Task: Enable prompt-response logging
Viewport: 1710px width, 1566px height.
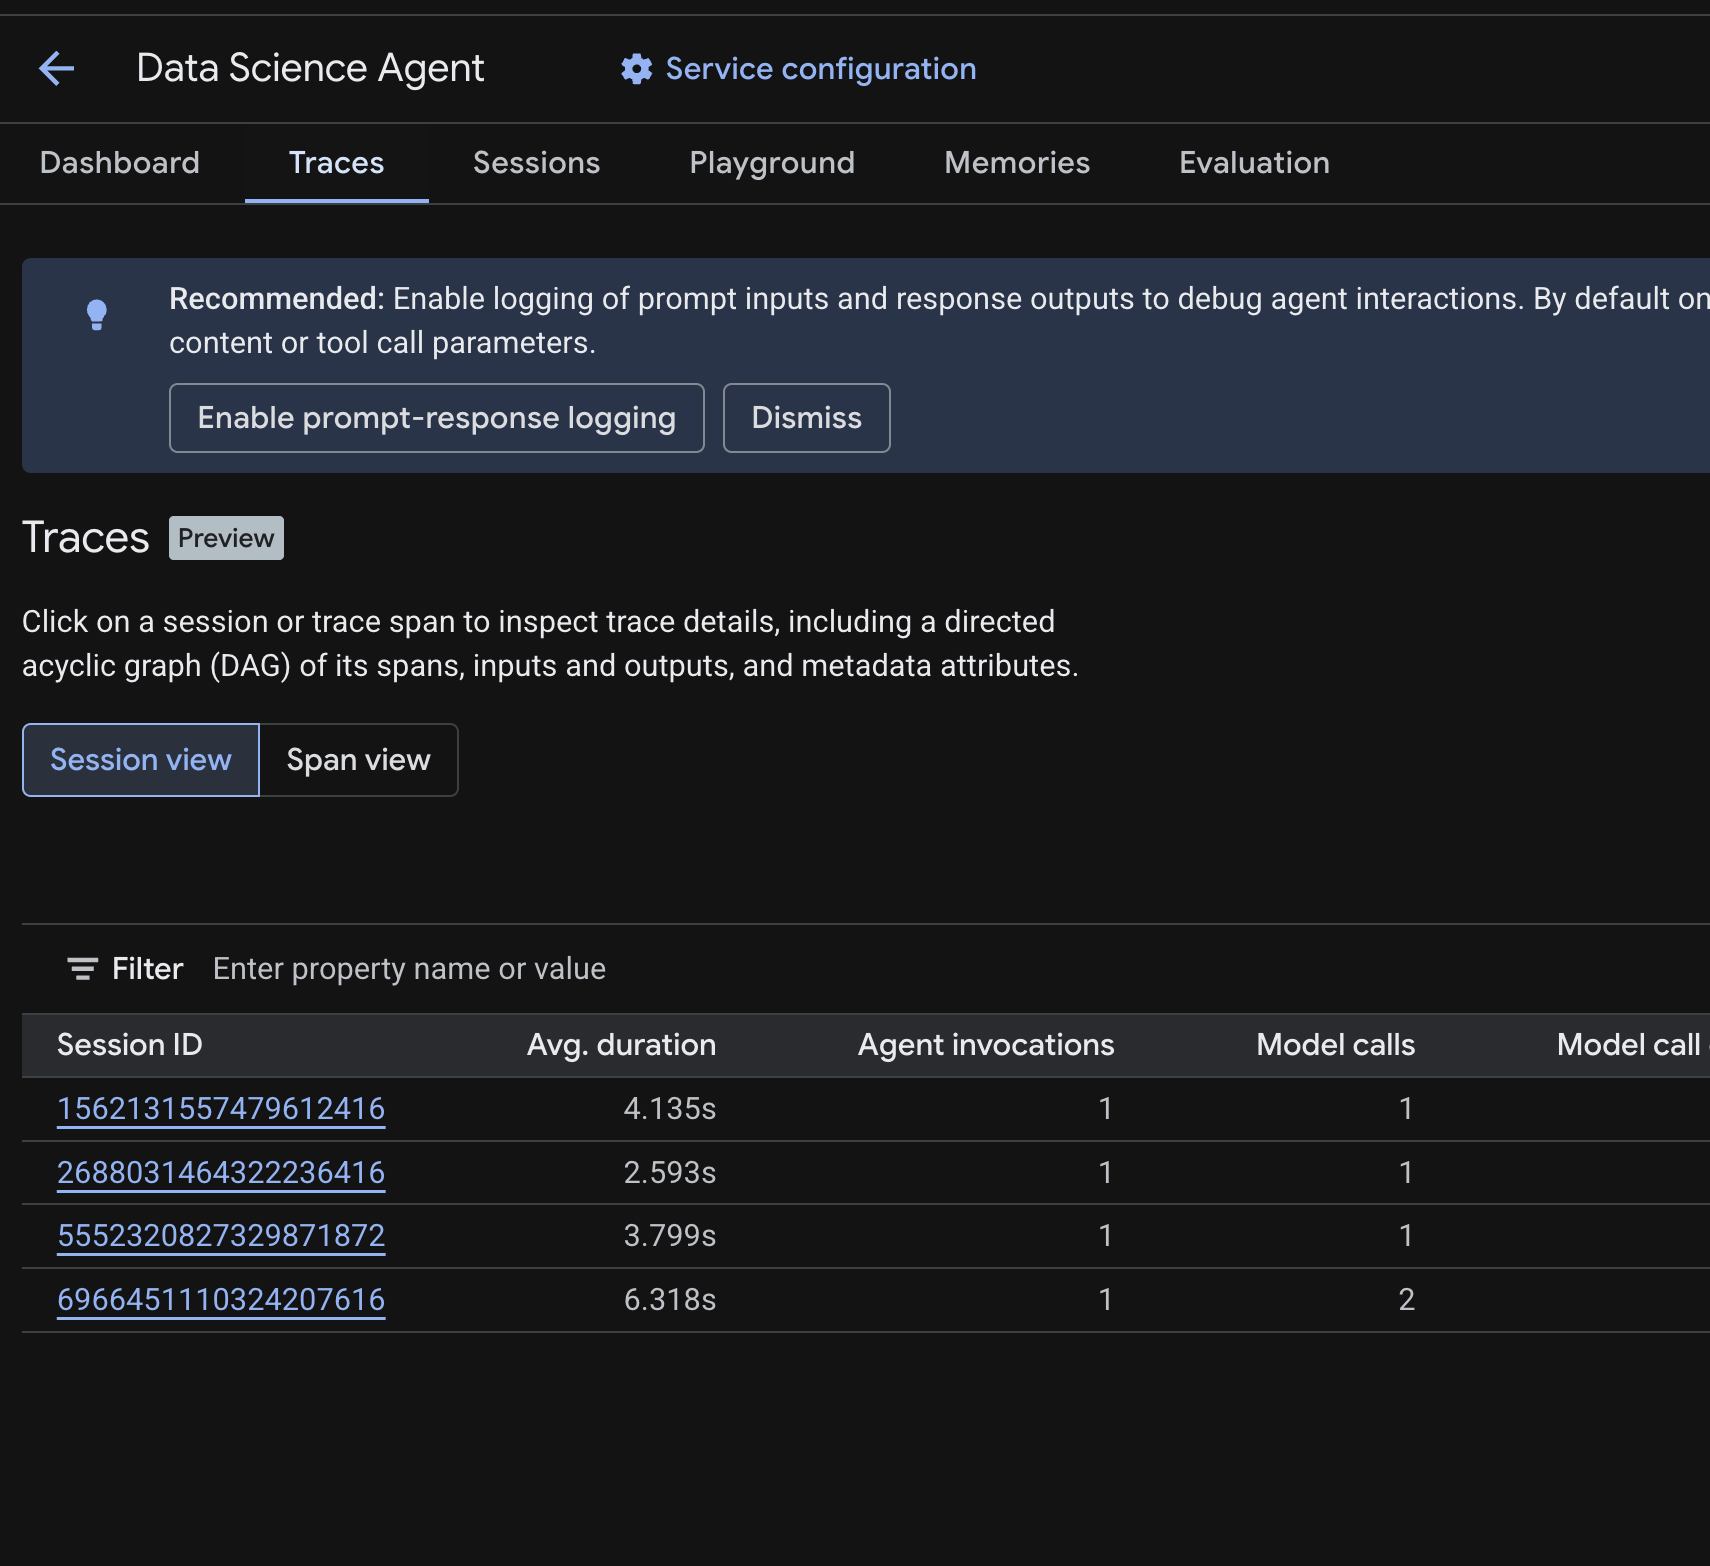Action: 437,418
